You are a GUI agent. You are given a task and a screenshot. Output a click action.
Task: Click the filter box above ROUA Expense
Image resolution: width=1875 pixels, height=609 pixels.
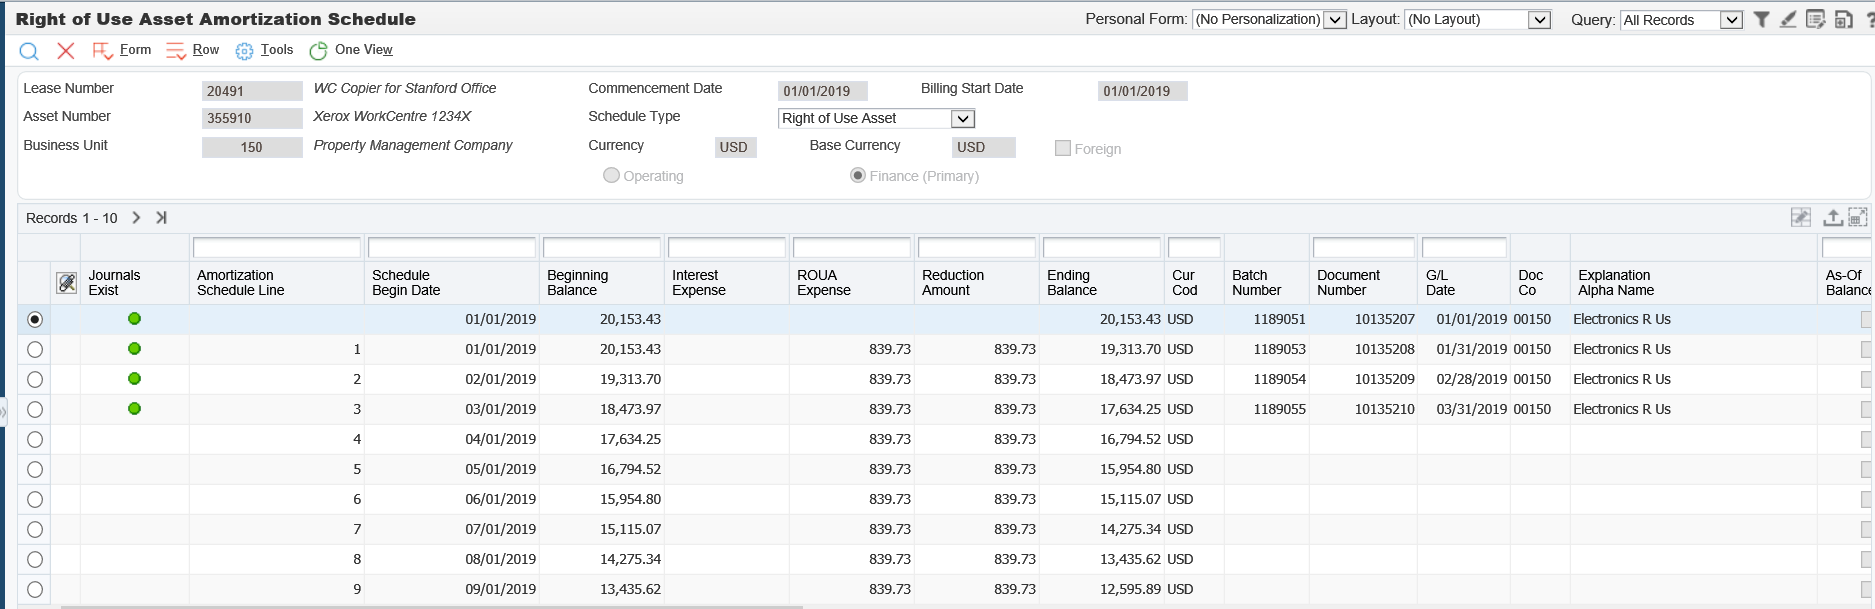pos(852,247)
